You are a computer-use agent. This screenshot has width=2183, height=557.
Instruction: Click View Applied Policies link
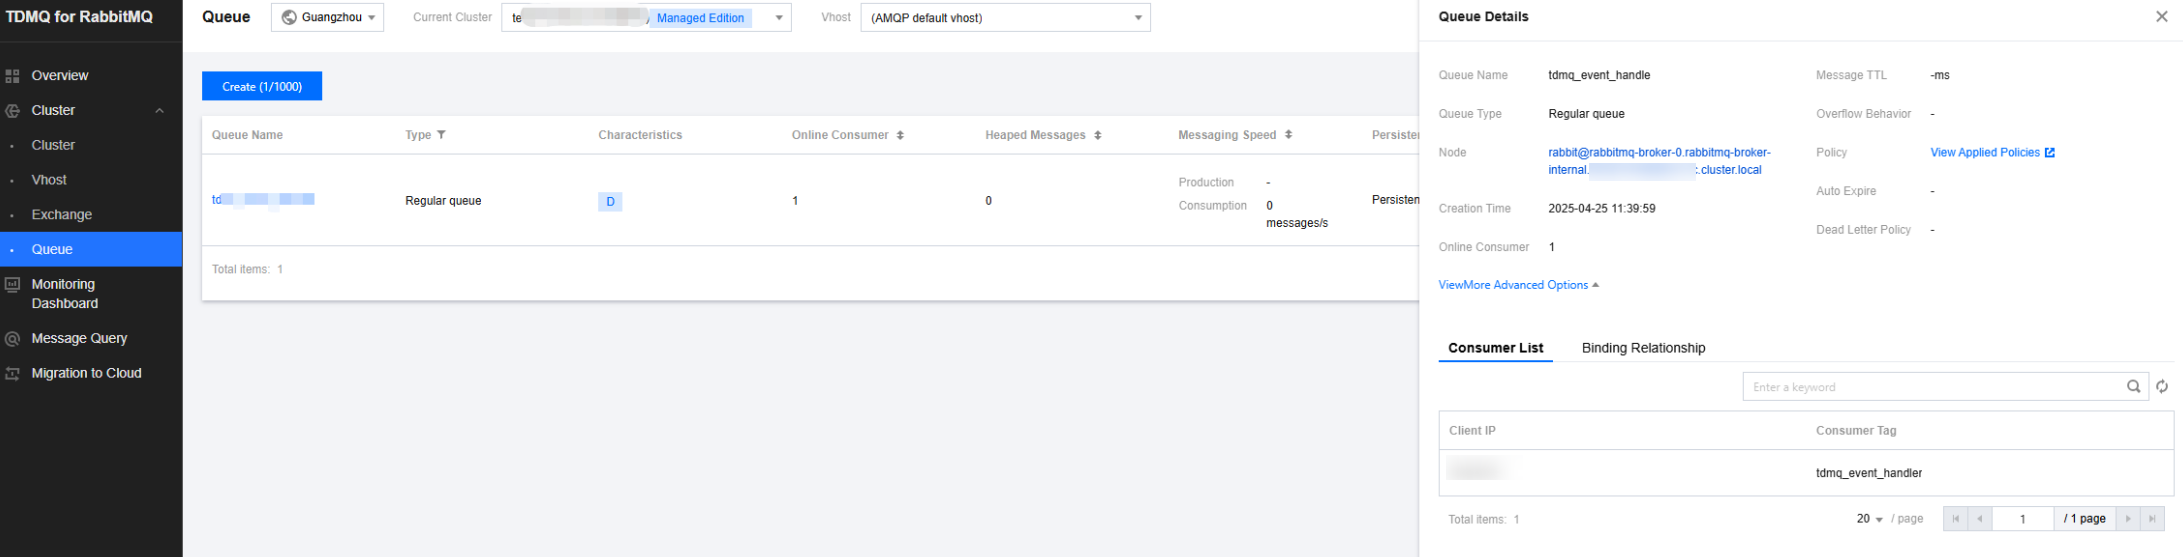(1985, 153)
